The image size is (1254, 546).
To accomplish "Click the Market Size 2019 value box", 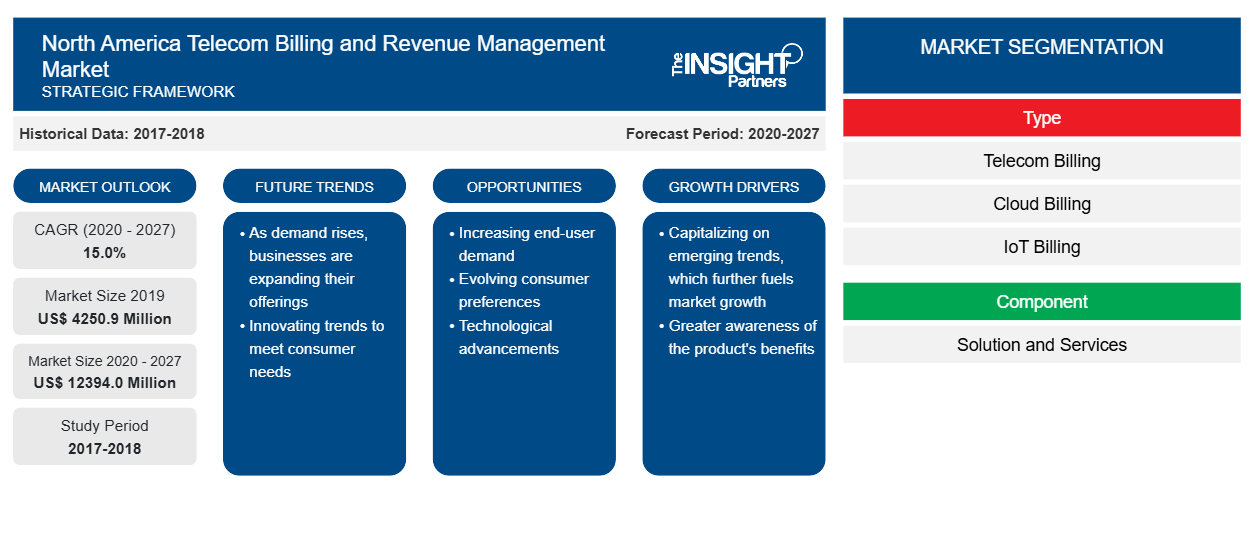I will click(105, 307).
